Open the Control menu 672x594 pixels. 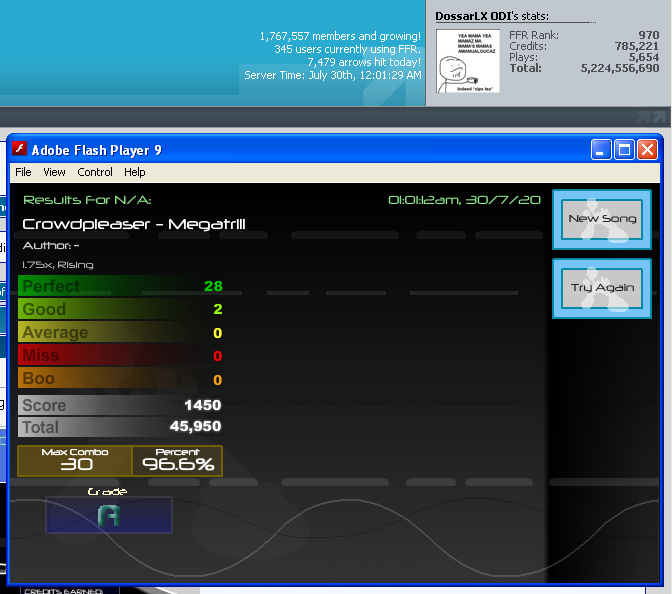click(95, 172)
